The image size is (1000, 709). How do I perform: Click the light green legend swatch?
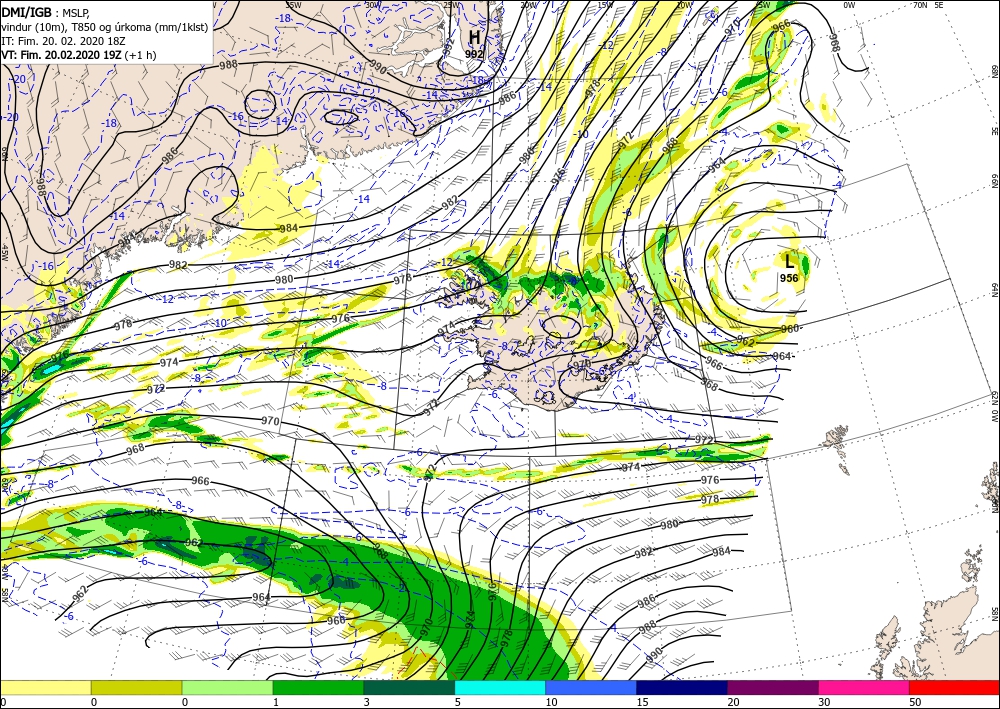(228, 687)
